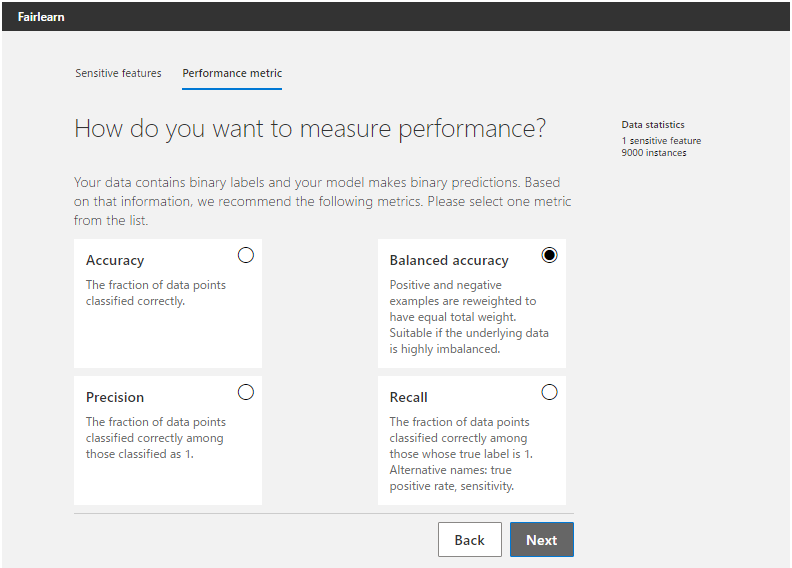Click the '9000 instances' statistic text
Image resolution: width=792 pixels, height=568 pixels.
[x=654, y=153]
